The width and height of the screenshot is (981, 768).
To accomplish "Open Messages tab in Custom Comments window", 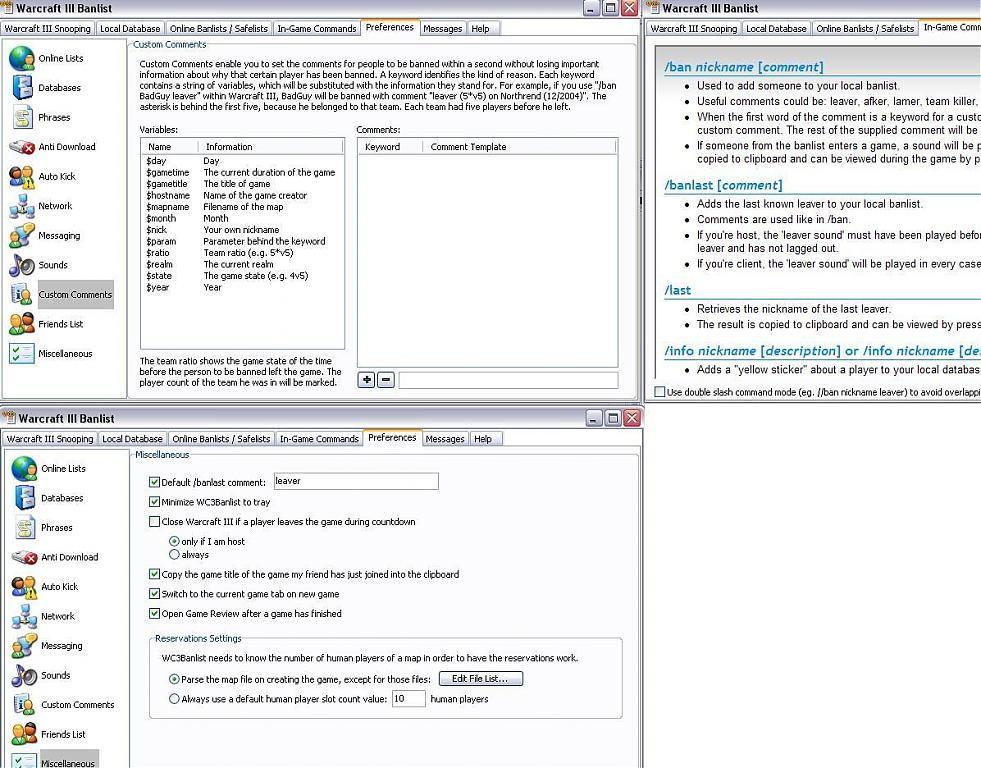I will pyautogui.click(x=442, y=29).
